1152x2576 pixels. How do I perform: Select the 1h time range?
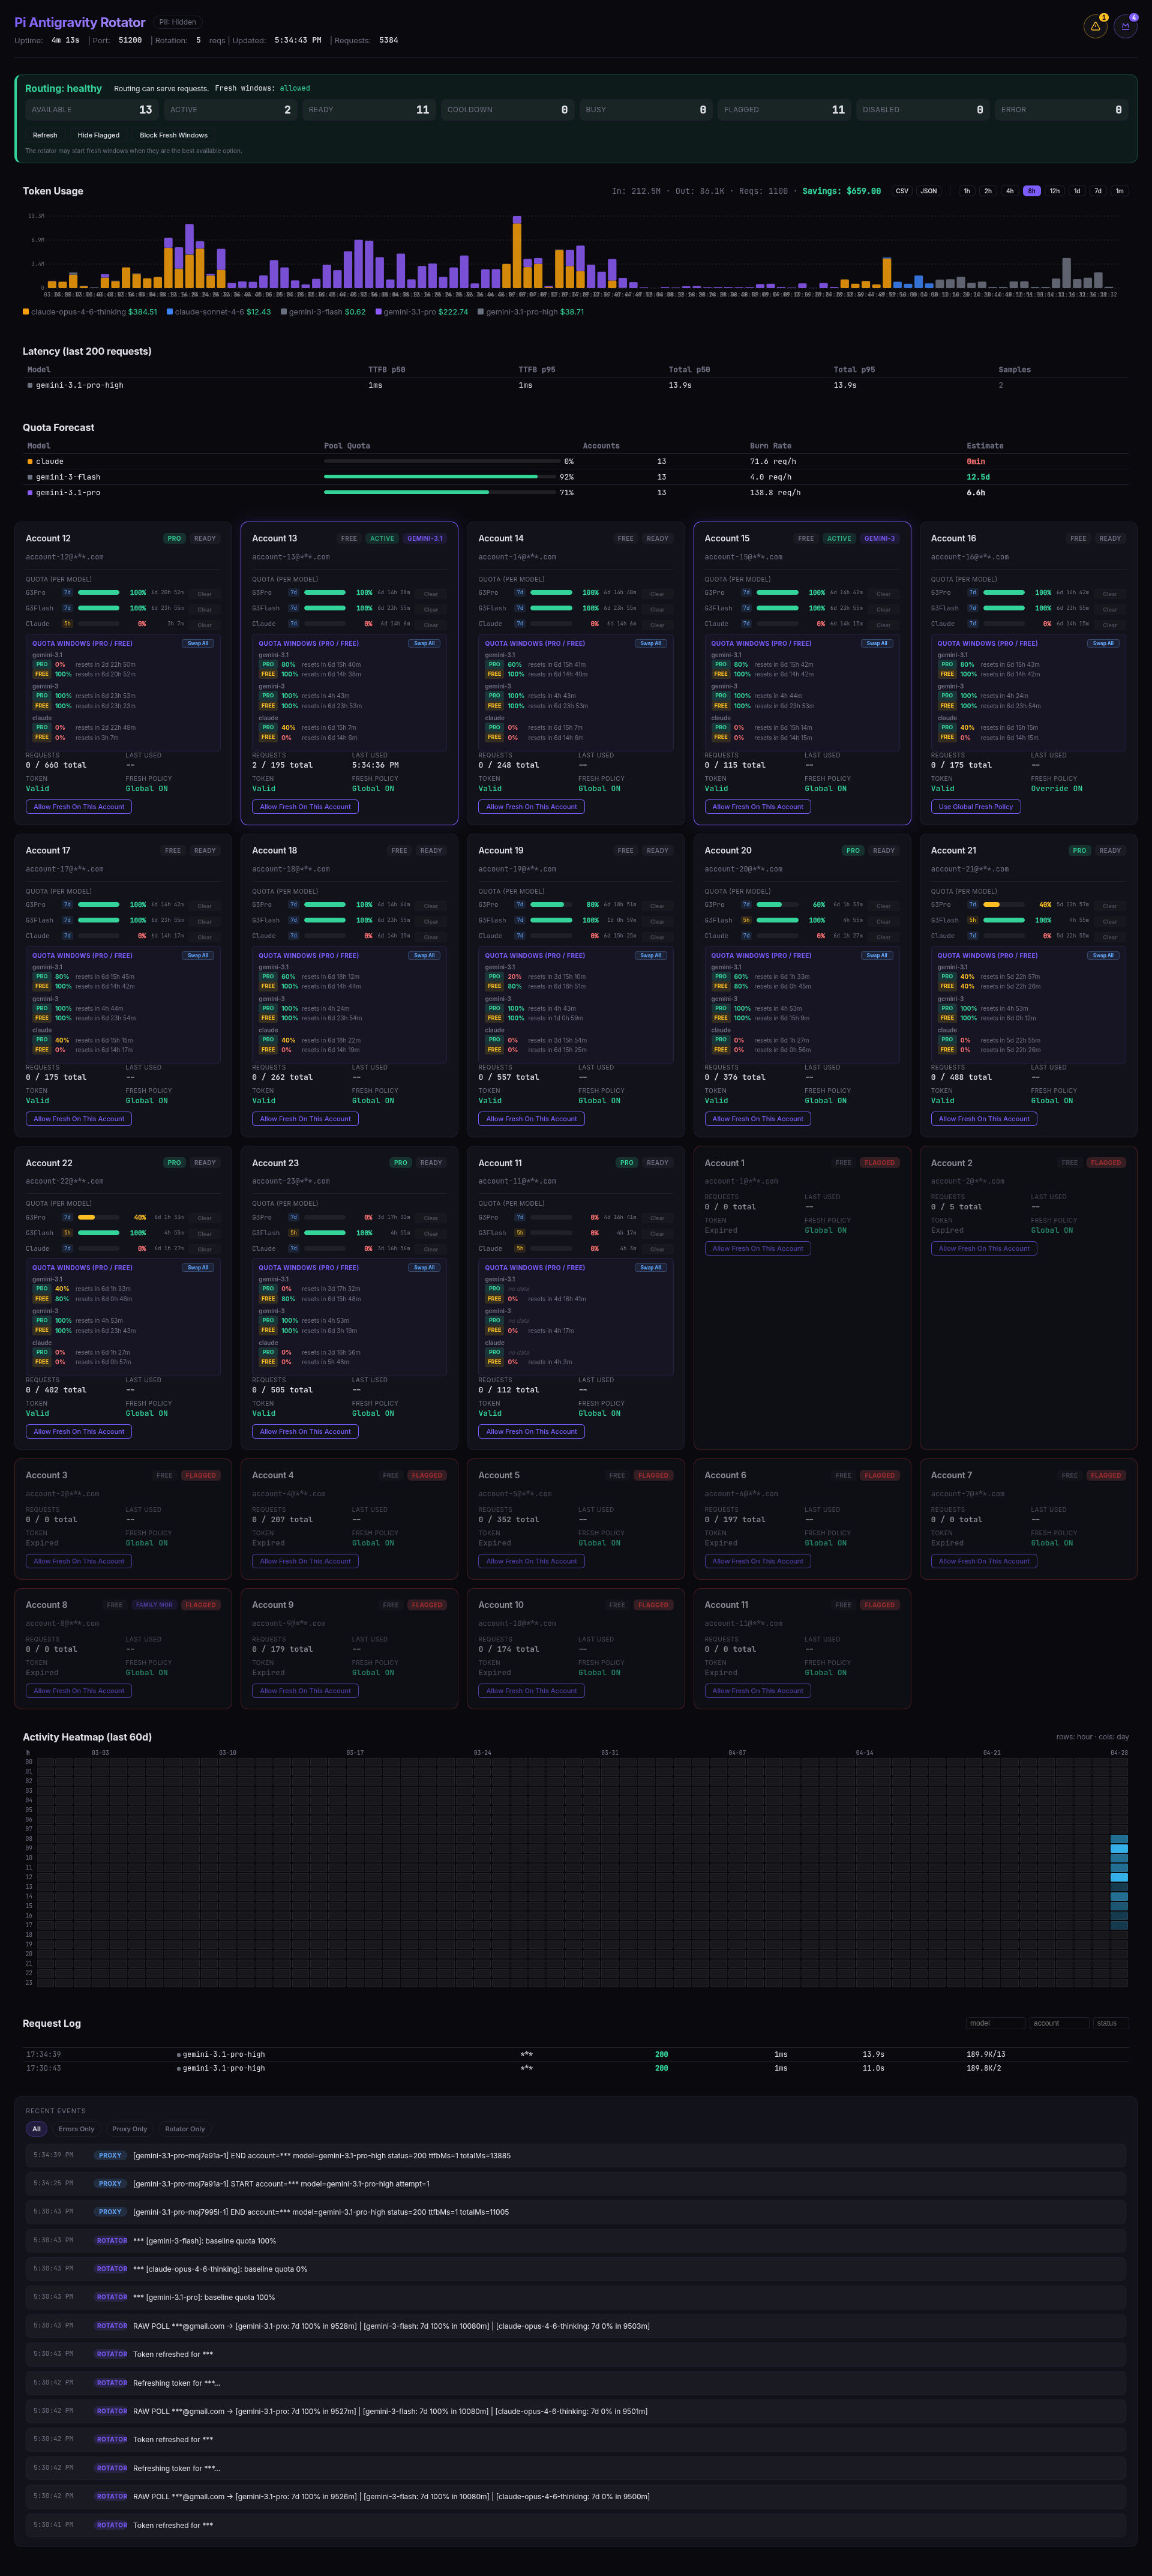pos(967,191)
